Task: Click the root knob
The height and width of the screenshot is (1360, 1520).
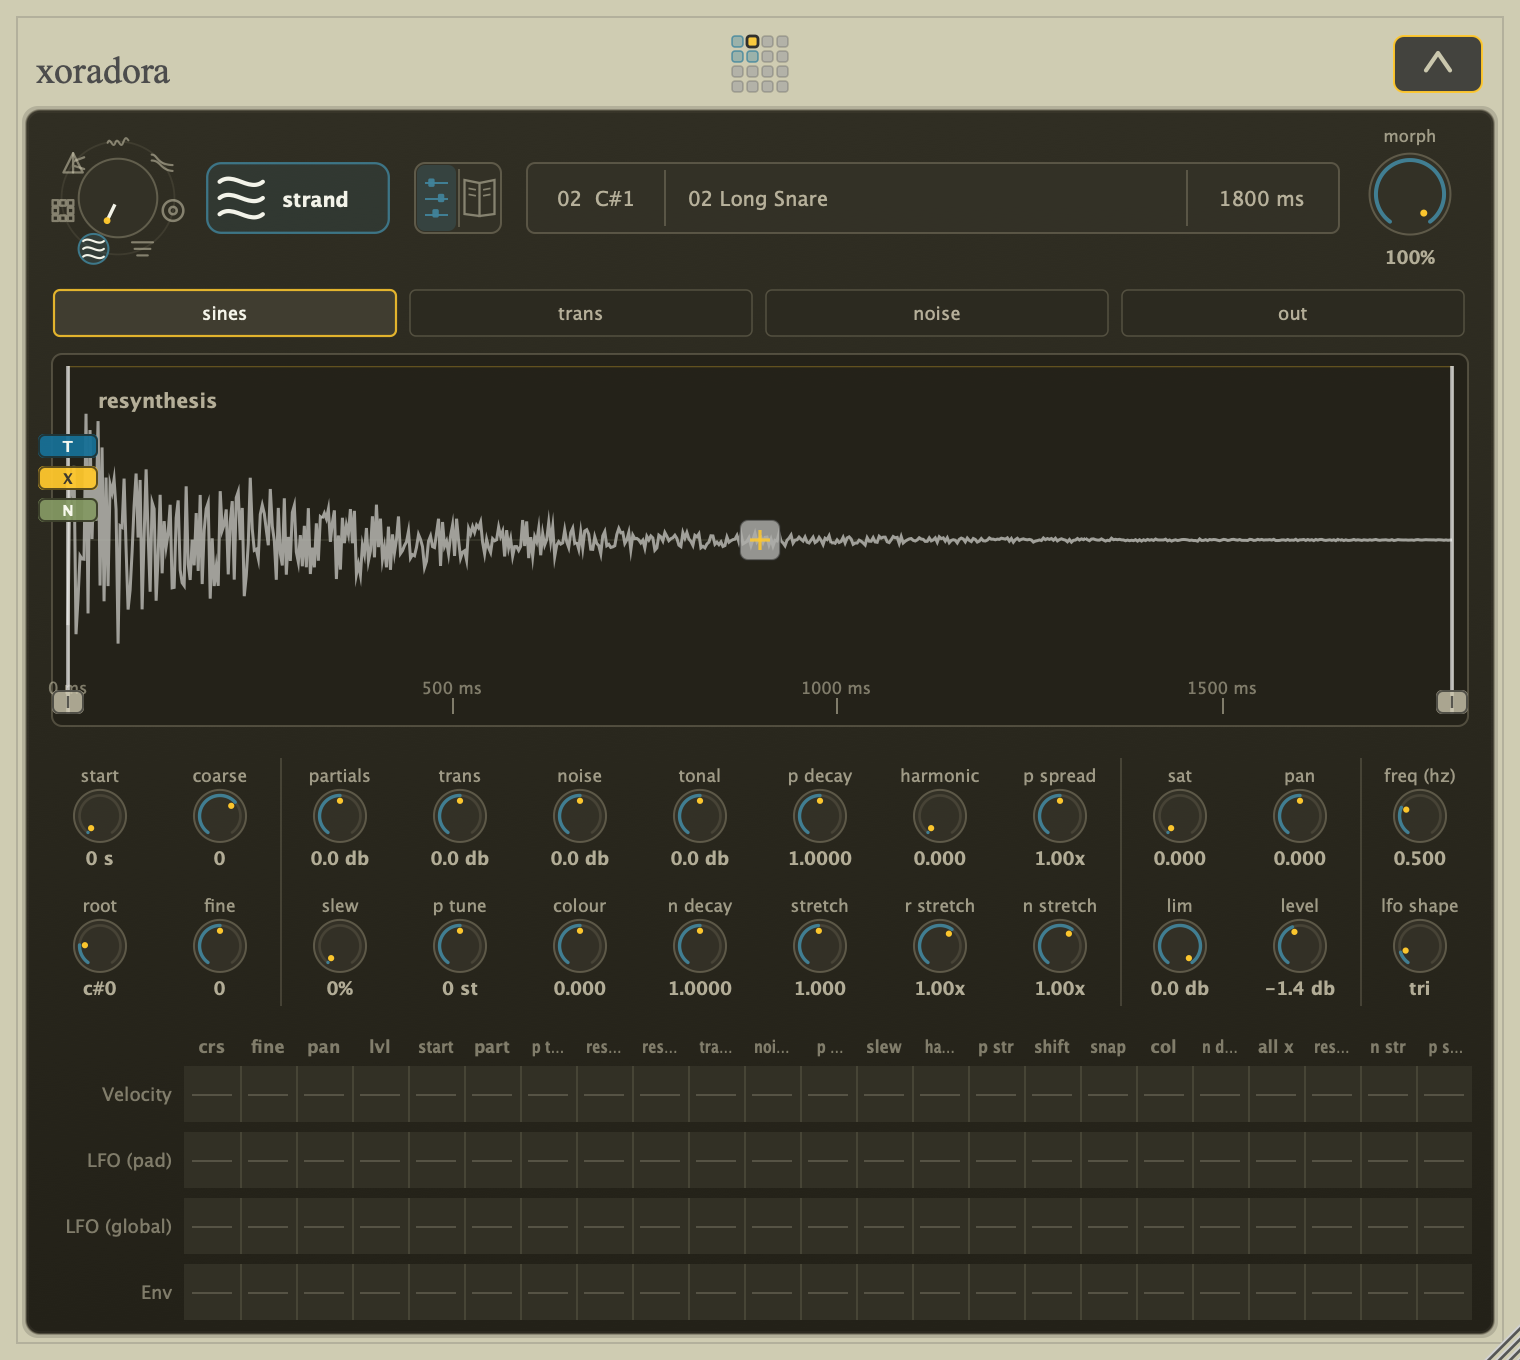Action: coord(100,946)
